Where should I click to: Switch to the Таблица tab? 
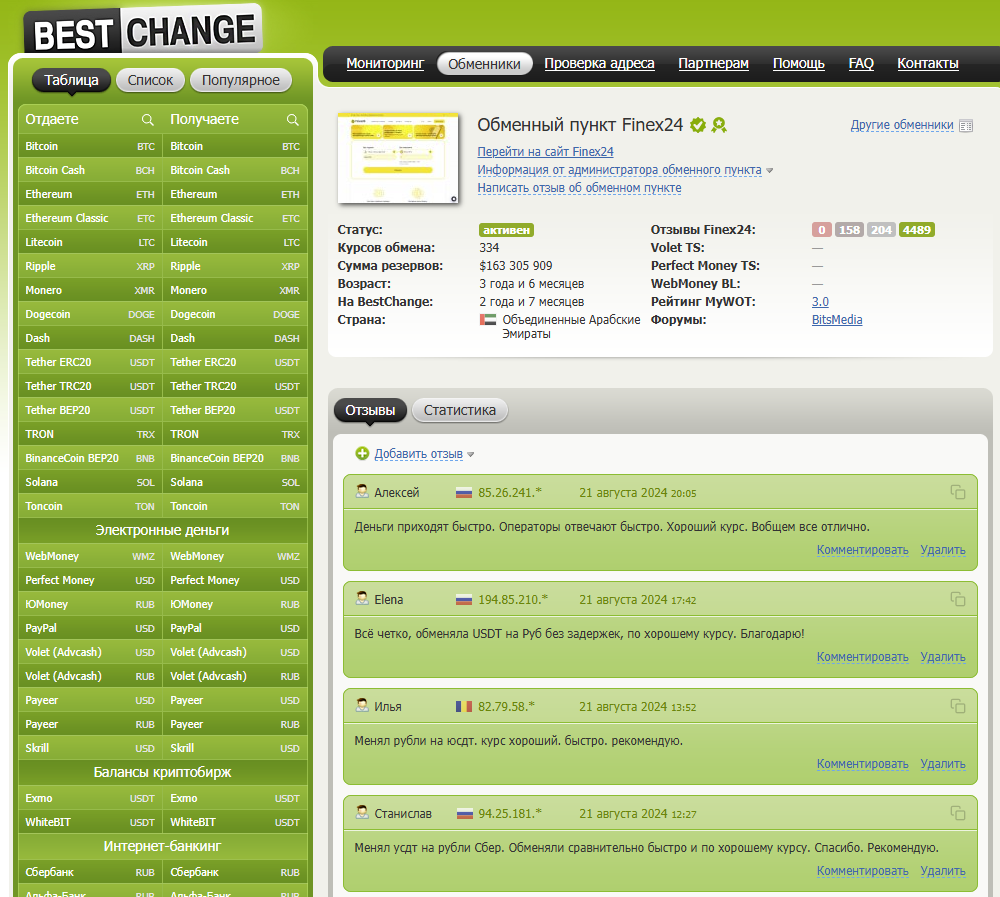coord(71,80)
